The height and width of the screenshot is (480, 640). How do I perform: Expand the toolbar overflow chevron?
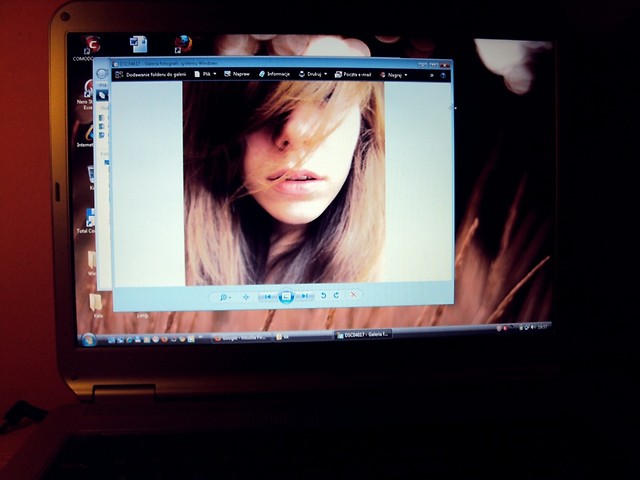pyautogui.click(x=431, y=75)
